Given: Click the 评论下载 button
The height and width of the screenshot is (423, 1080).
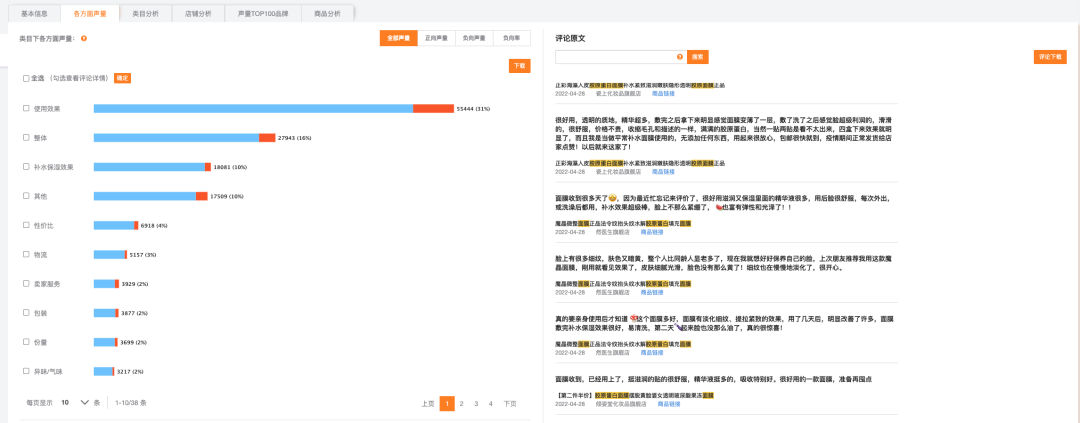Looking at the screenshot, I should [1050, 57].
